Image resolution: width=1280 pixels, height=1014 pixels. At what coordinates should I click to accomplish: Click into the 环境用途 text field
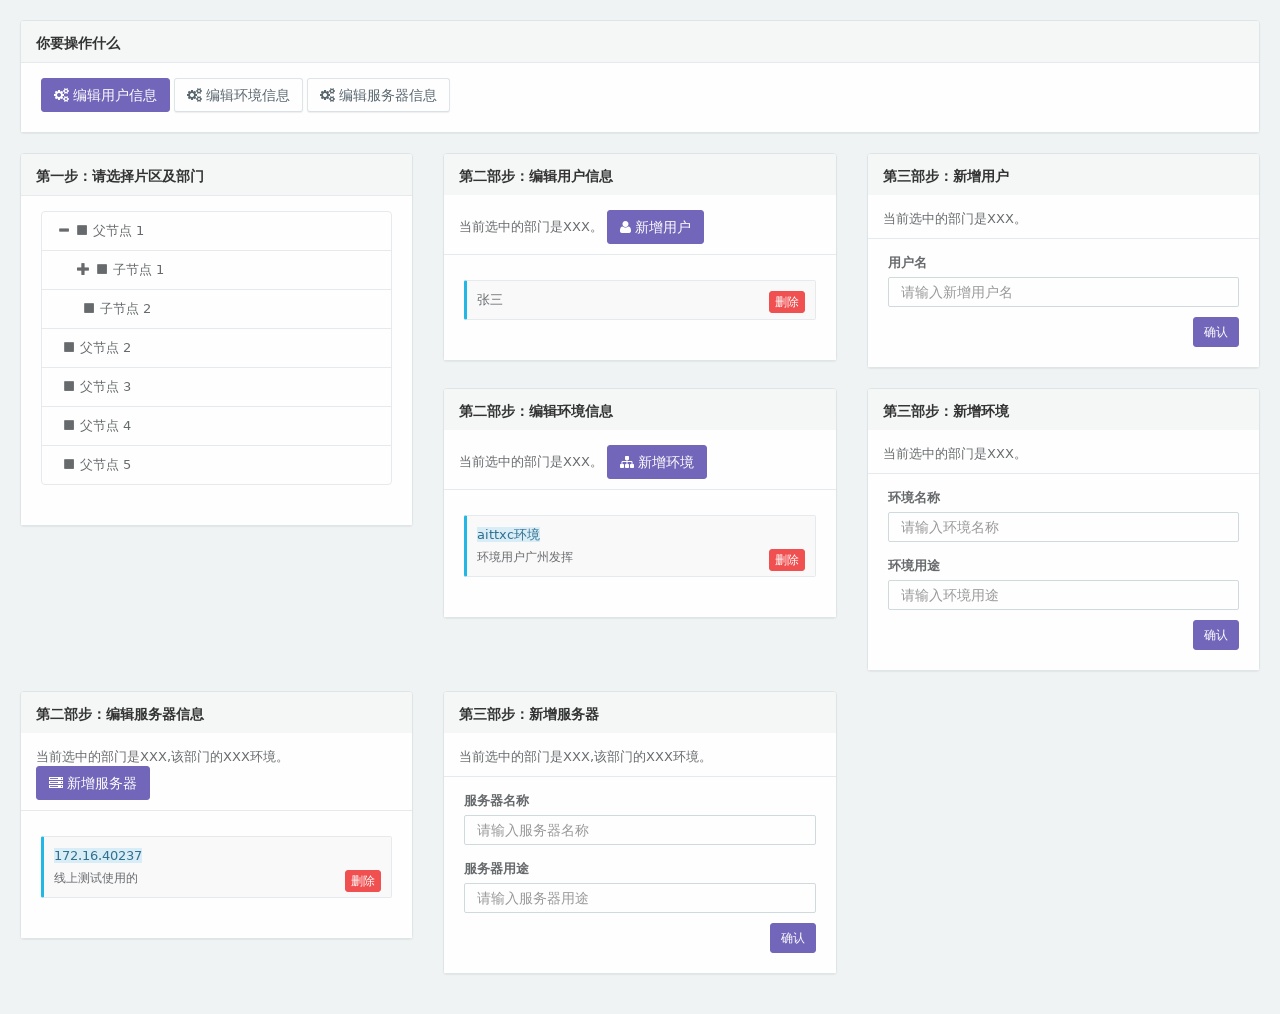[1062, 595]
